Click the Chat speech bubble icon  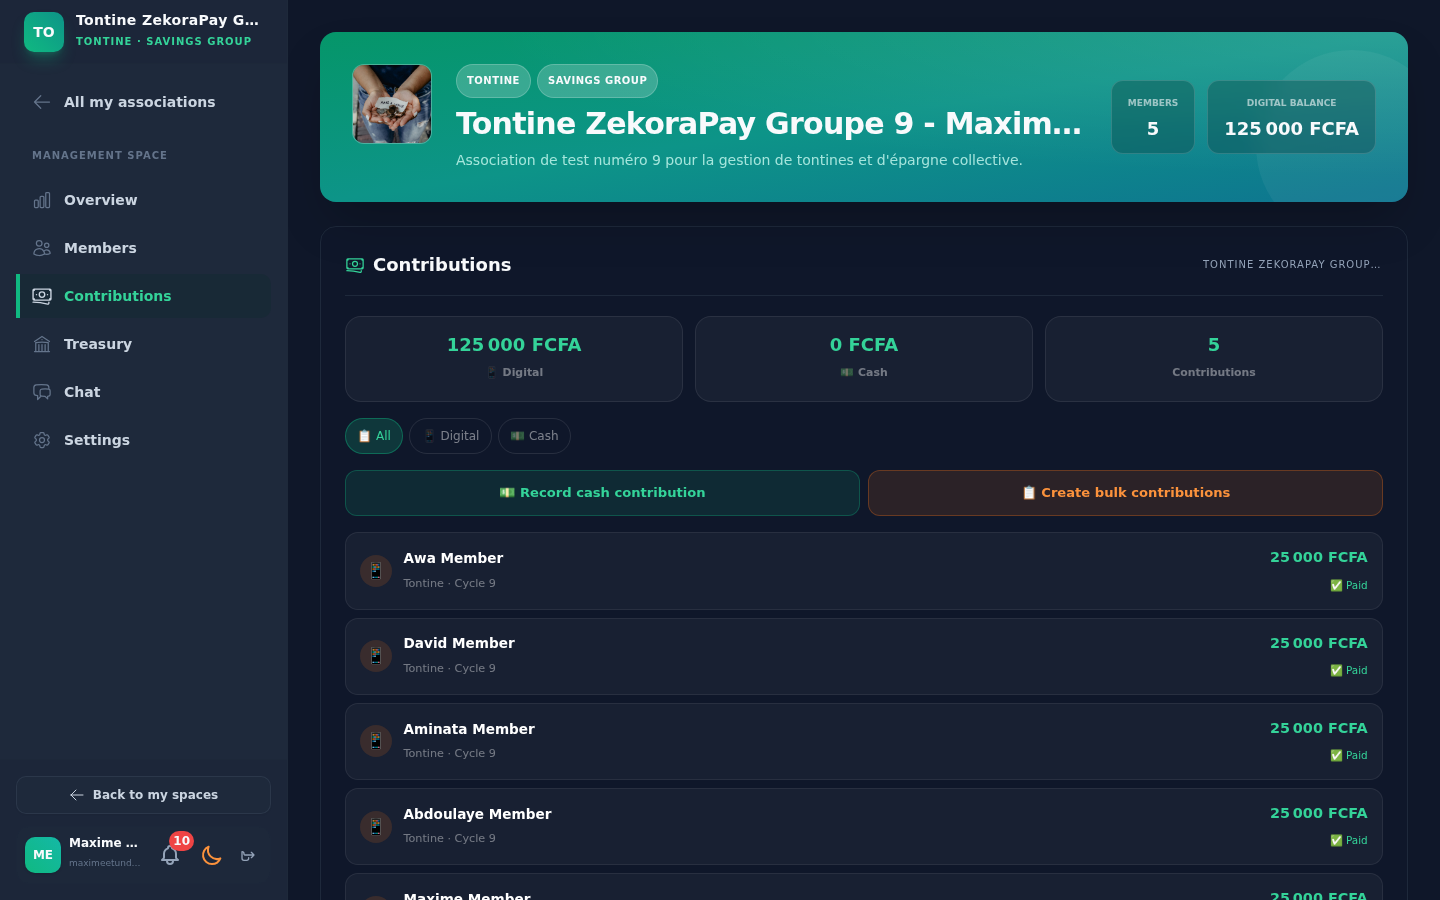(42, 392)
